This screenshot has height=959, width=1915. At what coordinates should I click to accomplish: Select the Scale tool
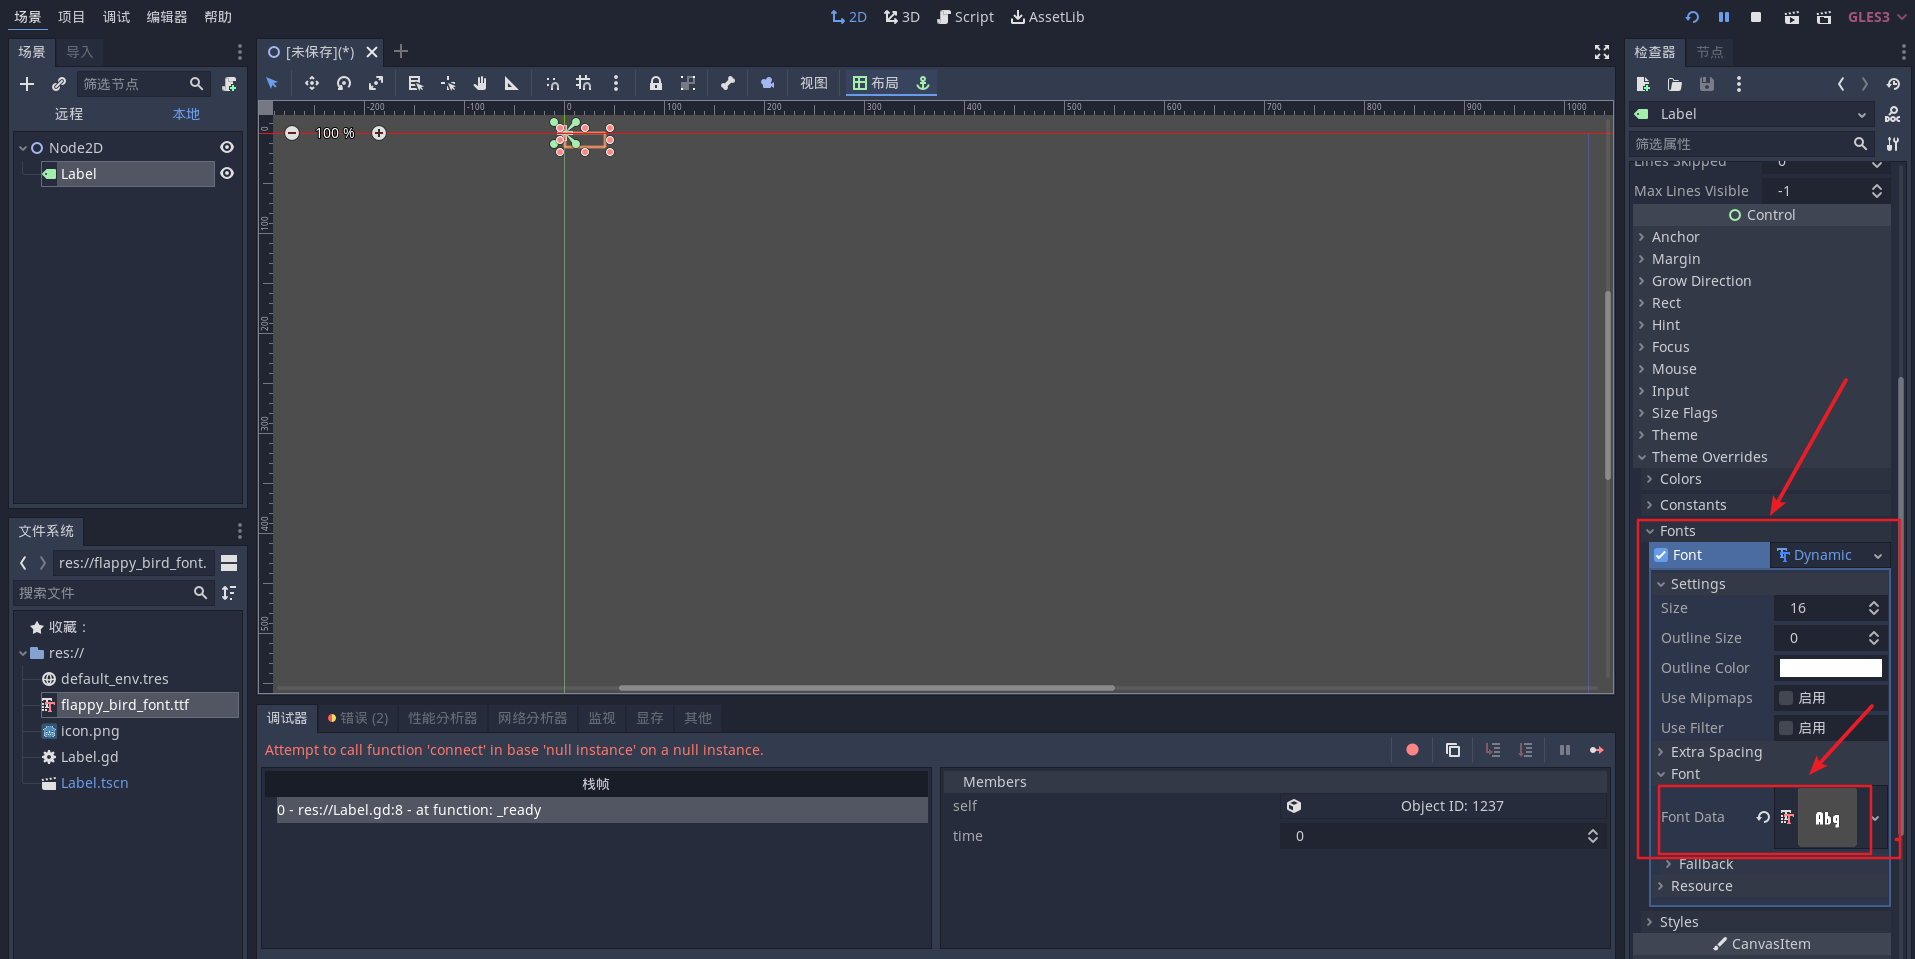375,84
